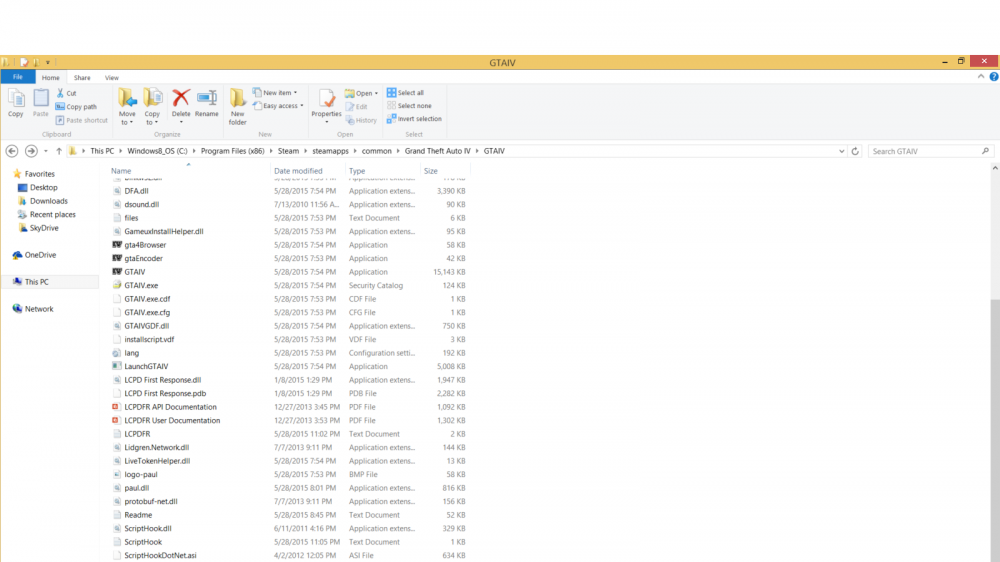
Task: Click Select none in ribbon
Action: (409, 106)
